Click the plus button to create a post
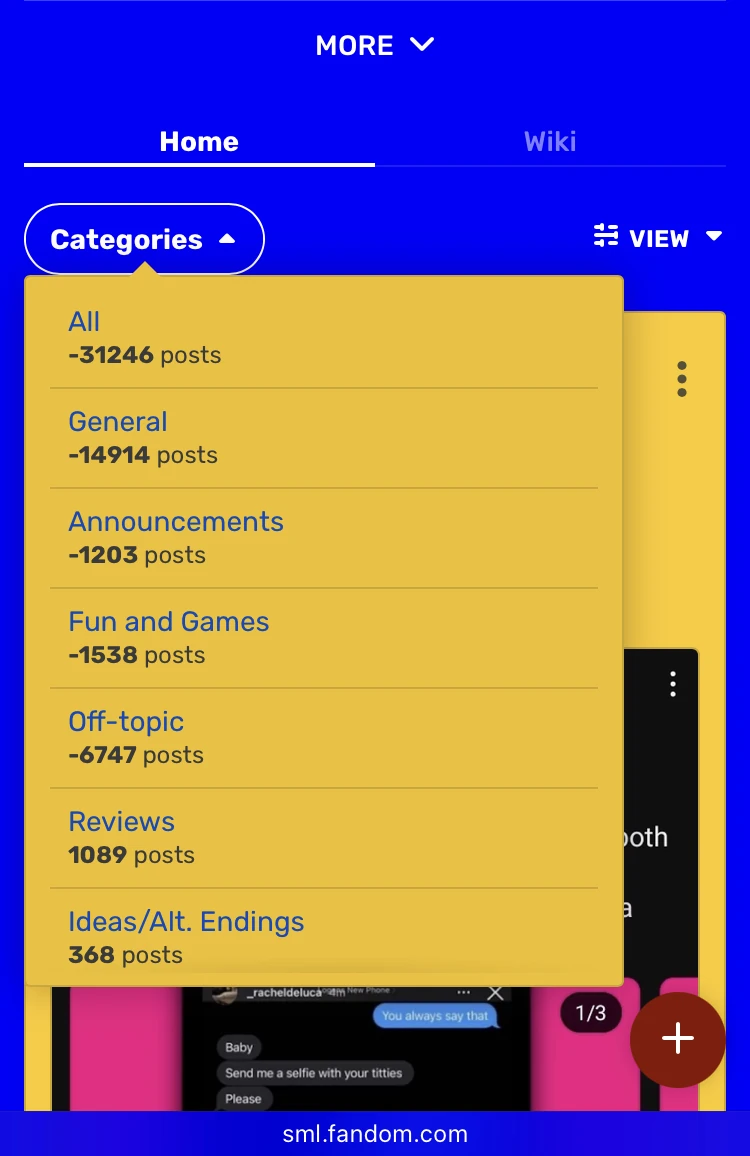This screenshot has height=1156, width=750. point(678,1040)
